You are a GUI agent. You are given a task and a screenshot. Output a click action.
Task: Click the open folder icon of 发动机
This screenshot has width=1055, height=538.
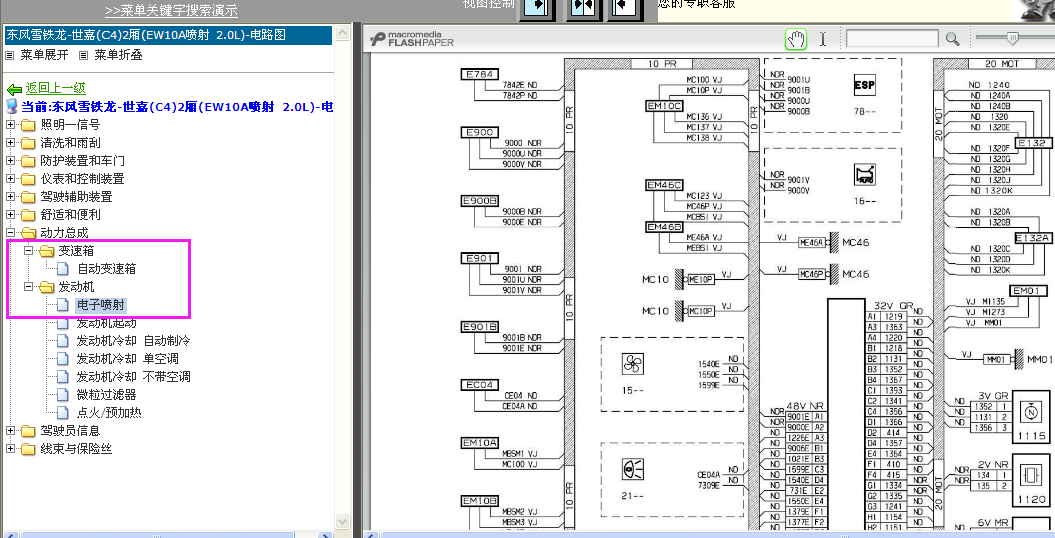click(46, 287)
